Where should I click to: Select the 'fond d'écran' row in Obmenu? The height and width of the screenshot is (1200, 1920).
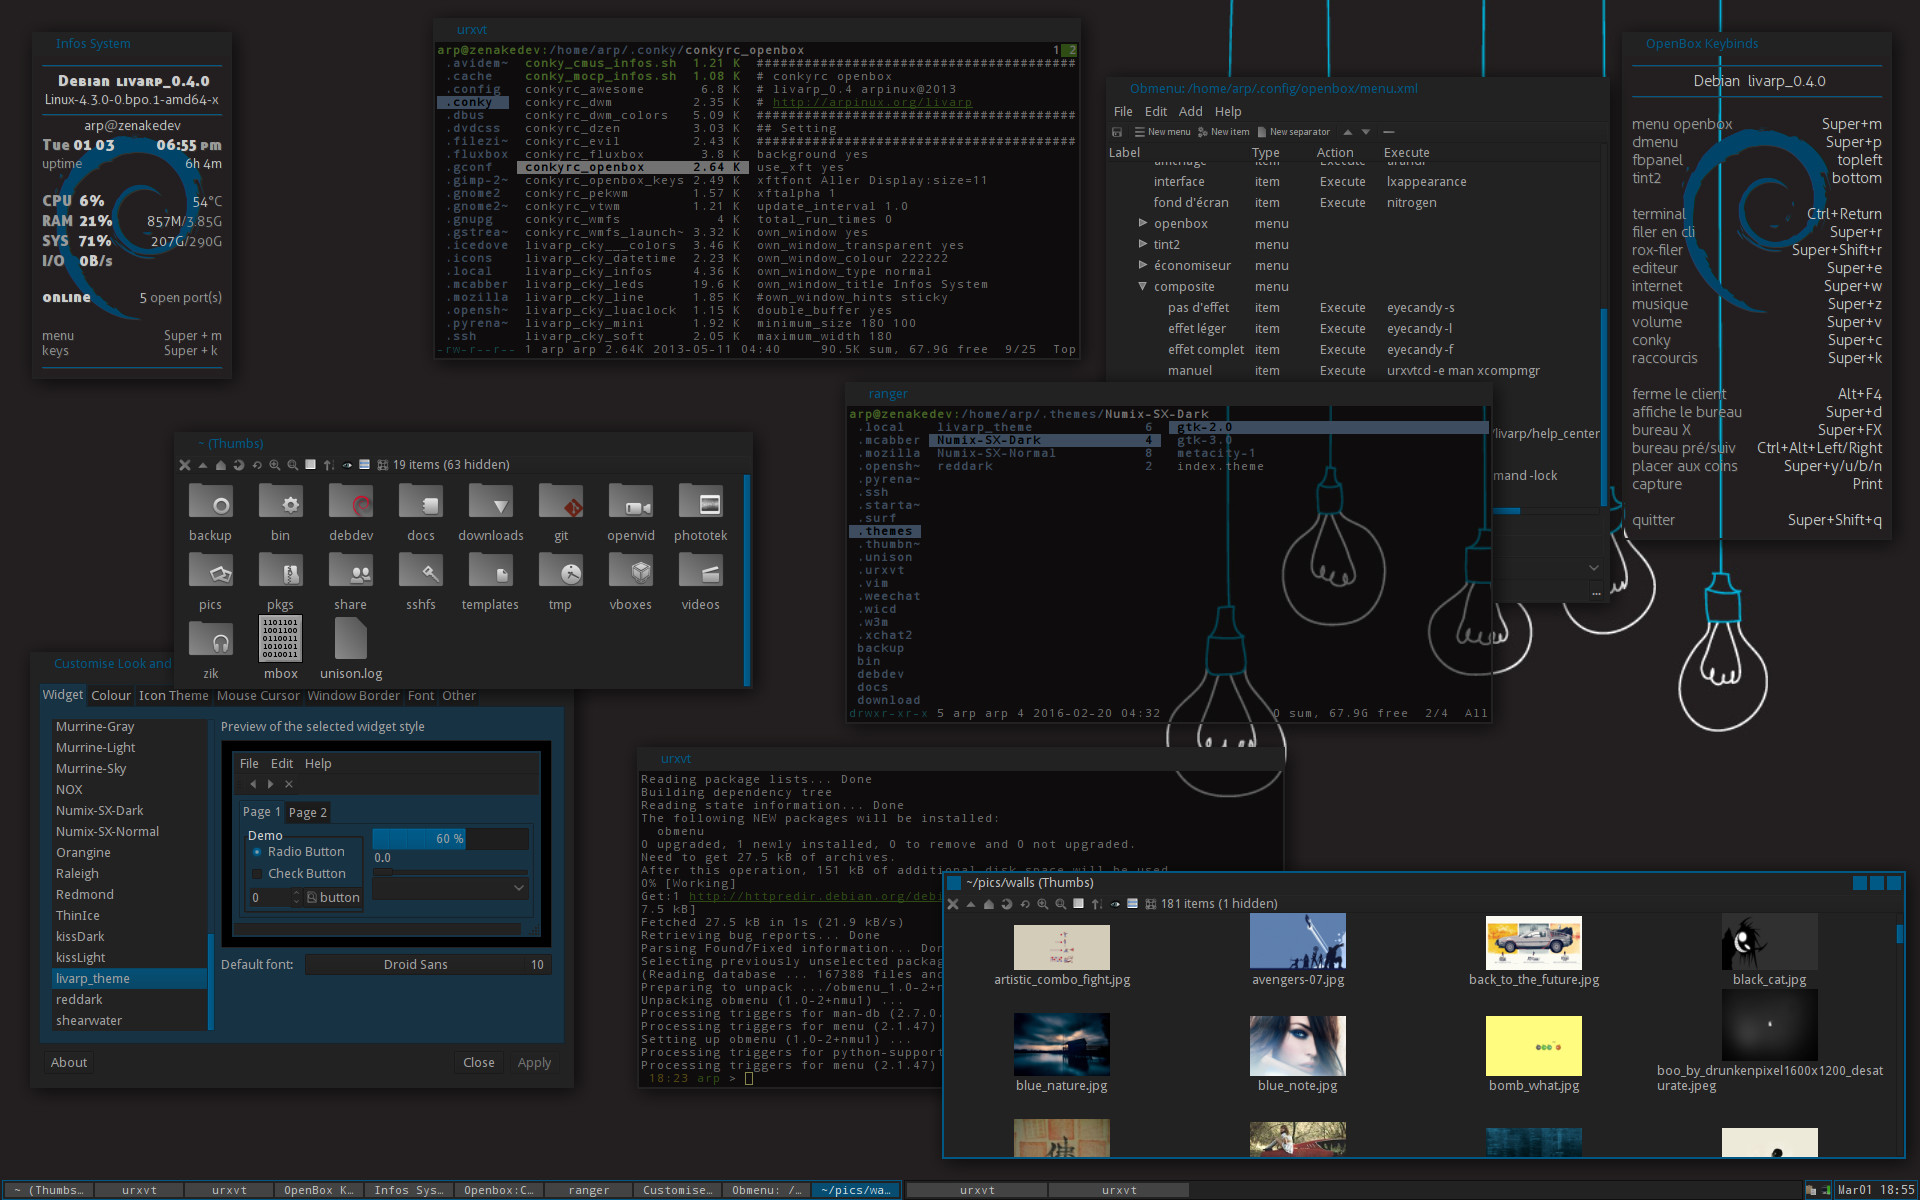pos(1355,202)
